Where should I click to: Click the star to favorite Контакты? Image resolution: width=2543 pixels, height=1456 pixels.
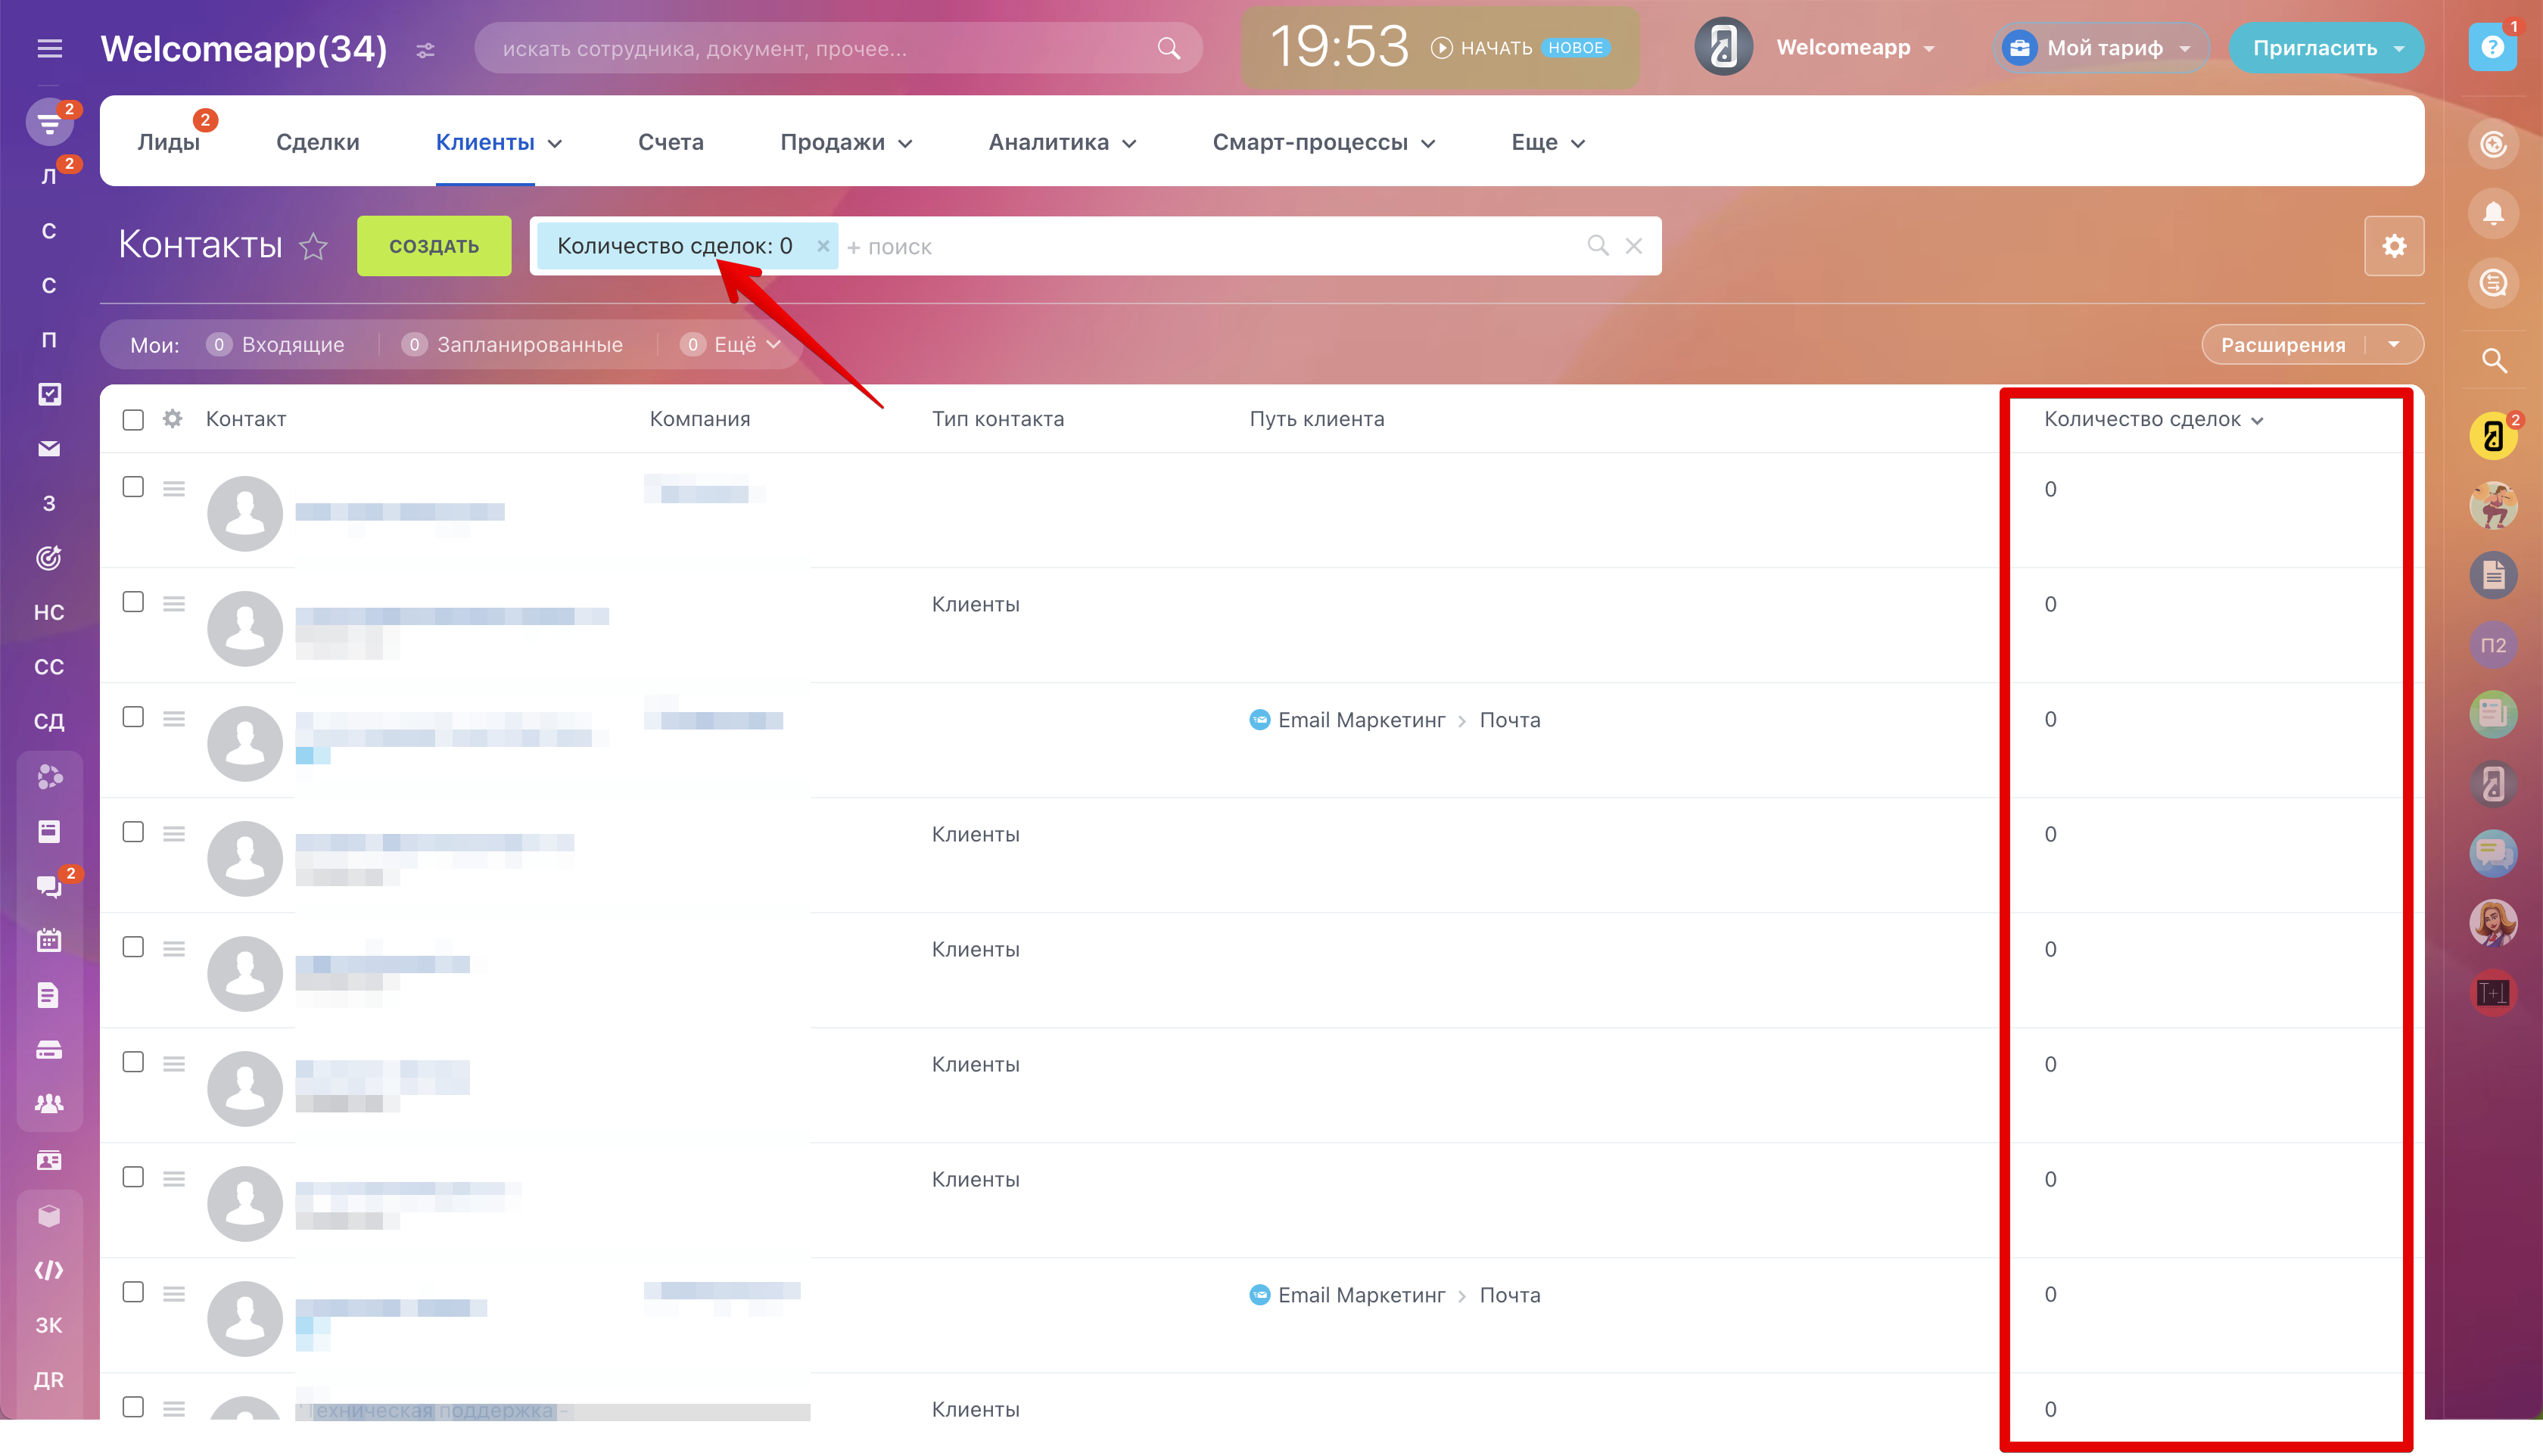click(x=314, y=246)
